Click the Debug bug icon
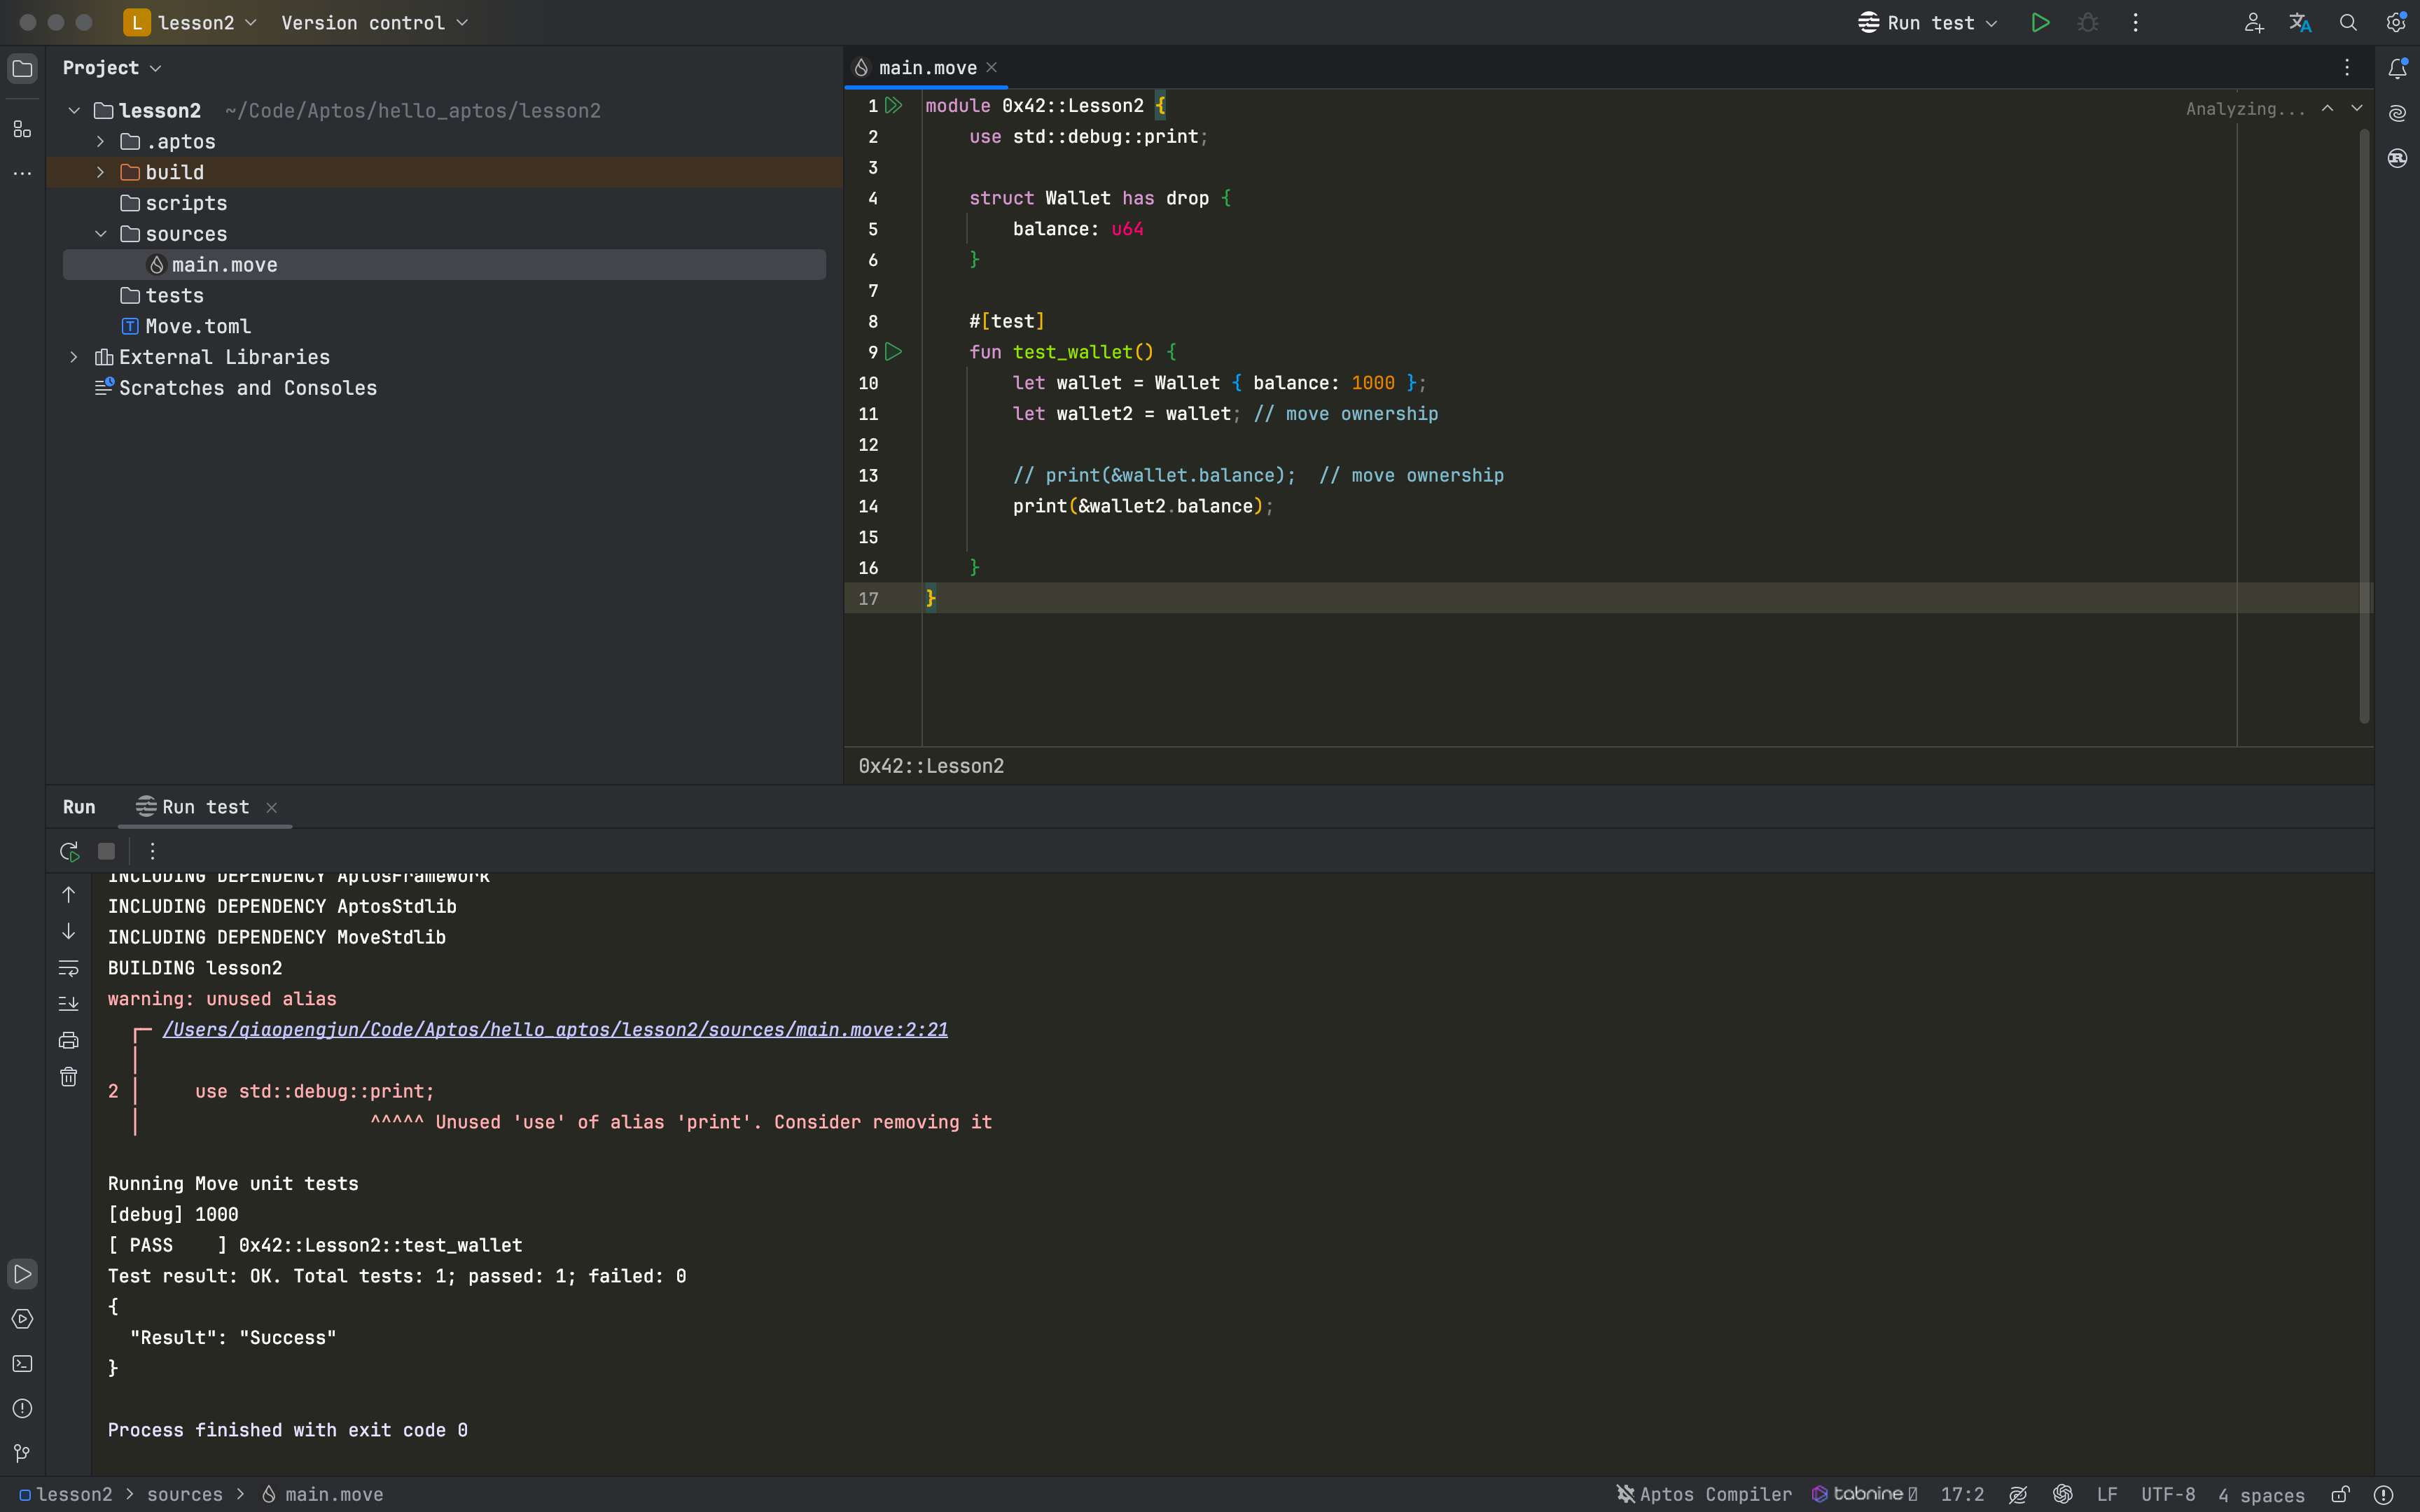Image resolution: width=2420 pixels, height=1512 pixels. click(x=2088, y=23)
